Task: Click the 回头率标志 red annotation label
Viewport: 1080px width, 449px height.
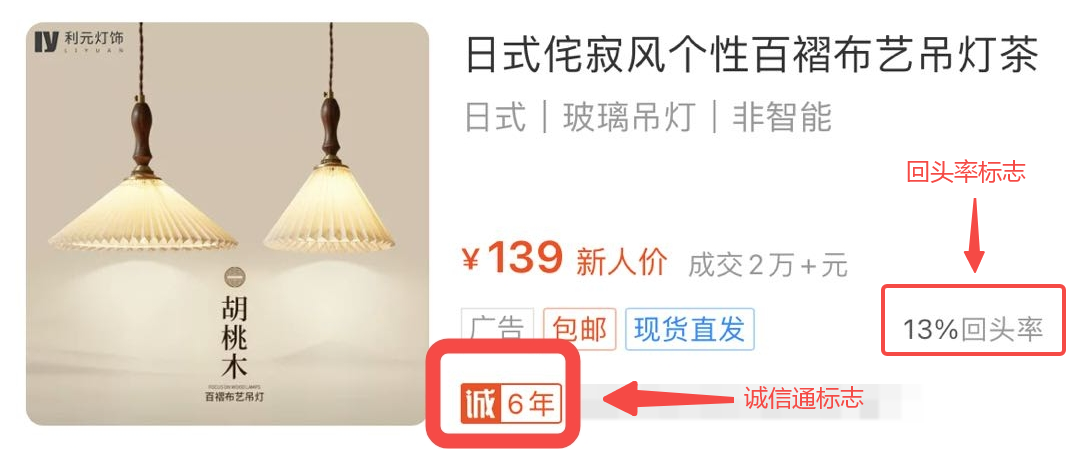Action: pyautogui.click(x=966, y=172)
